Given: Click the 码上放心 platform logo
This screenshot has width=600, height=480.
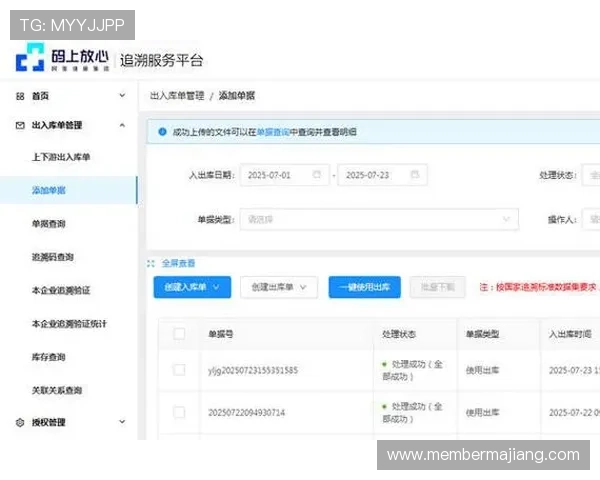Looking at the screenshot, I should click(x=63, y=57).
